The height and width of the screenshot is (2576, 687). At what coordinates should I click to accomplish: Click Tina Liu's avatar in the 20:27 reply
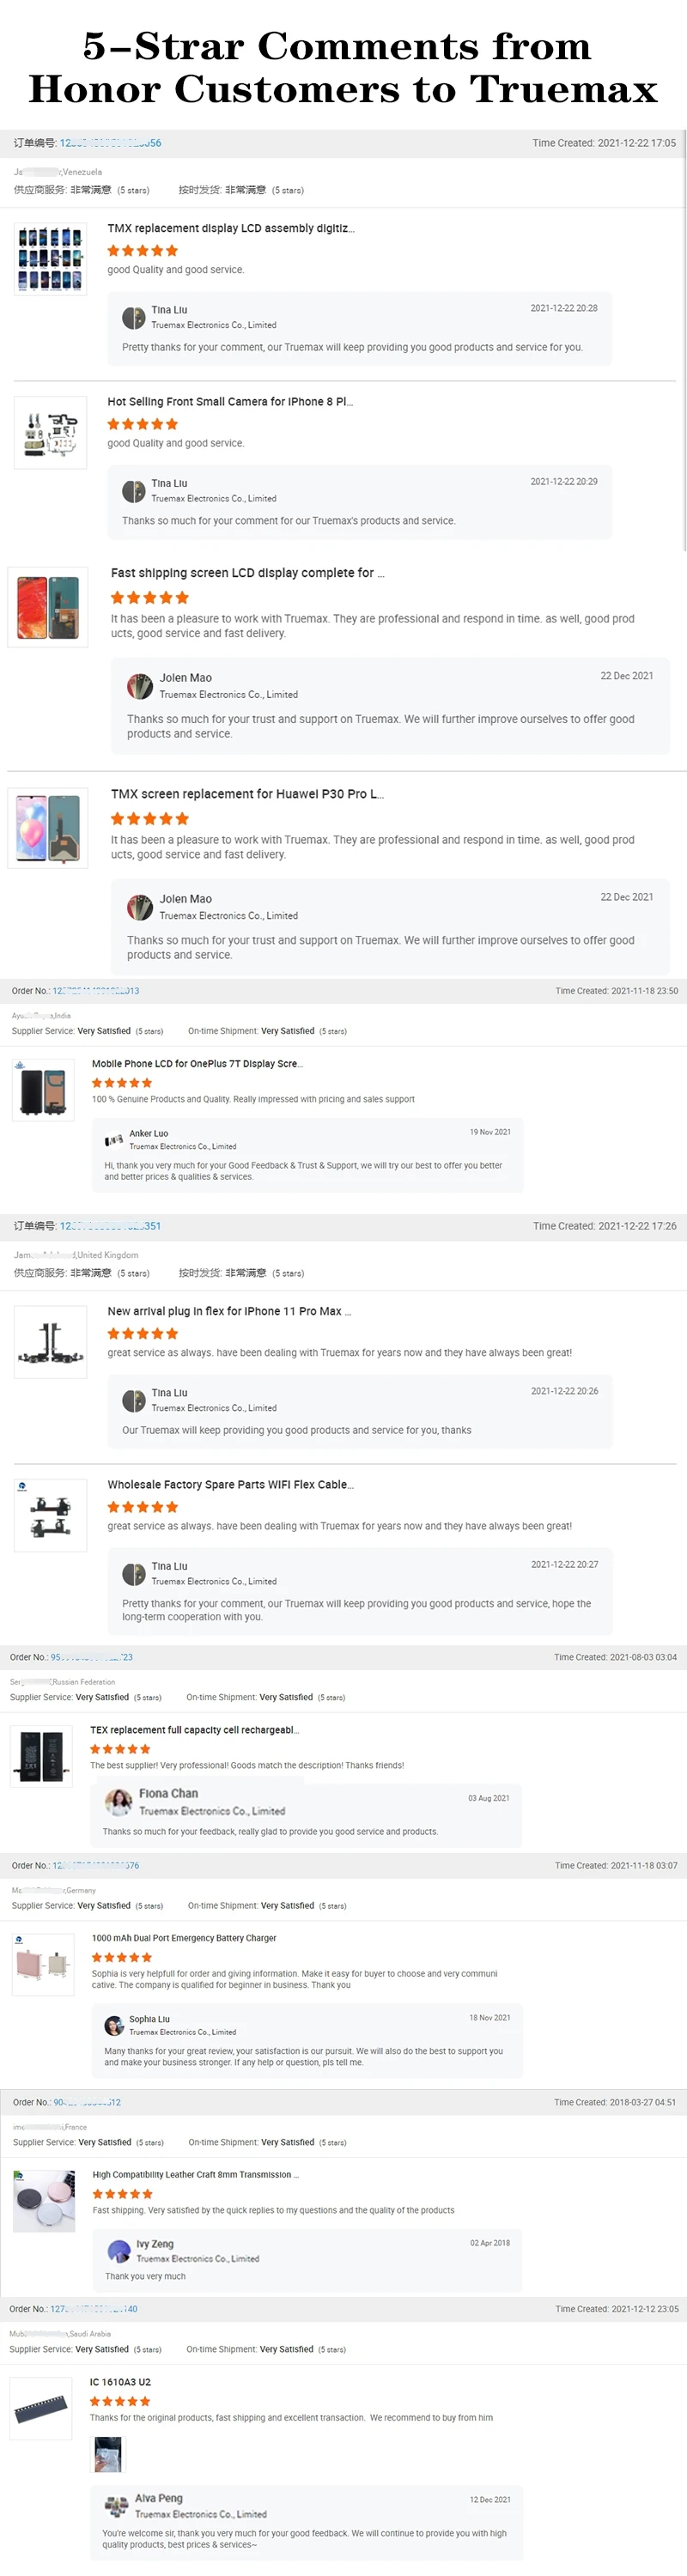click(133, 1574)
